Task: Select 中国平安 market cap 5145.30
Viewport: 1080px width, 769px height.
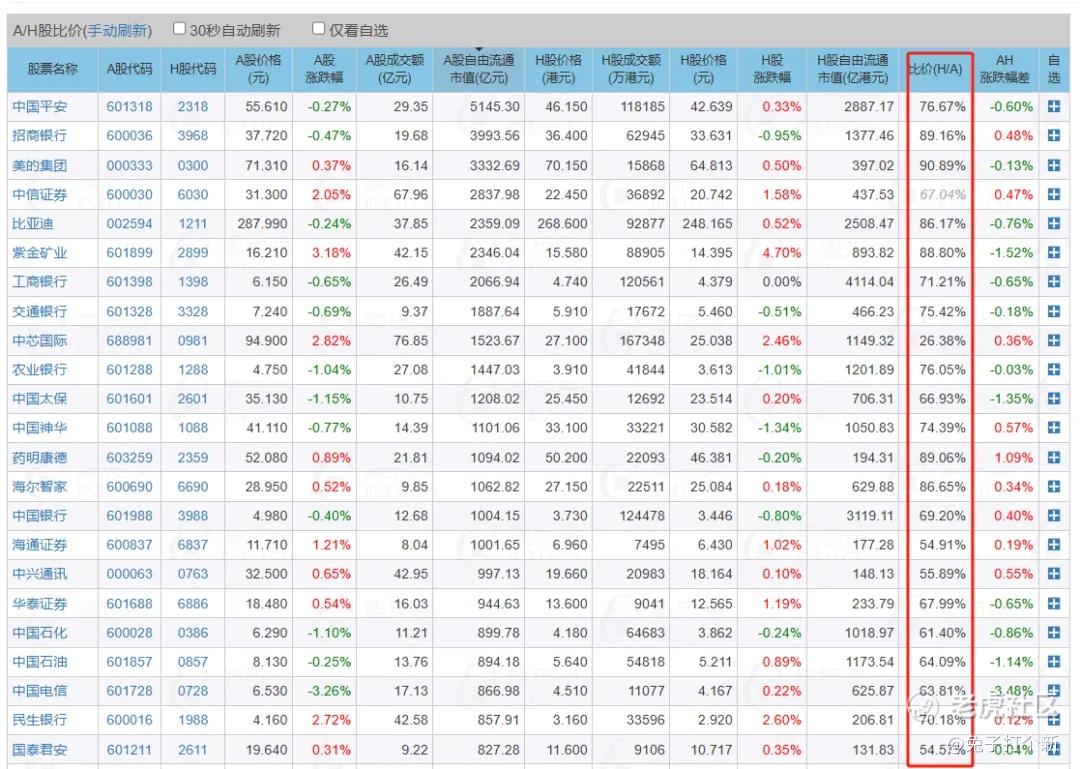Action: 495,107
